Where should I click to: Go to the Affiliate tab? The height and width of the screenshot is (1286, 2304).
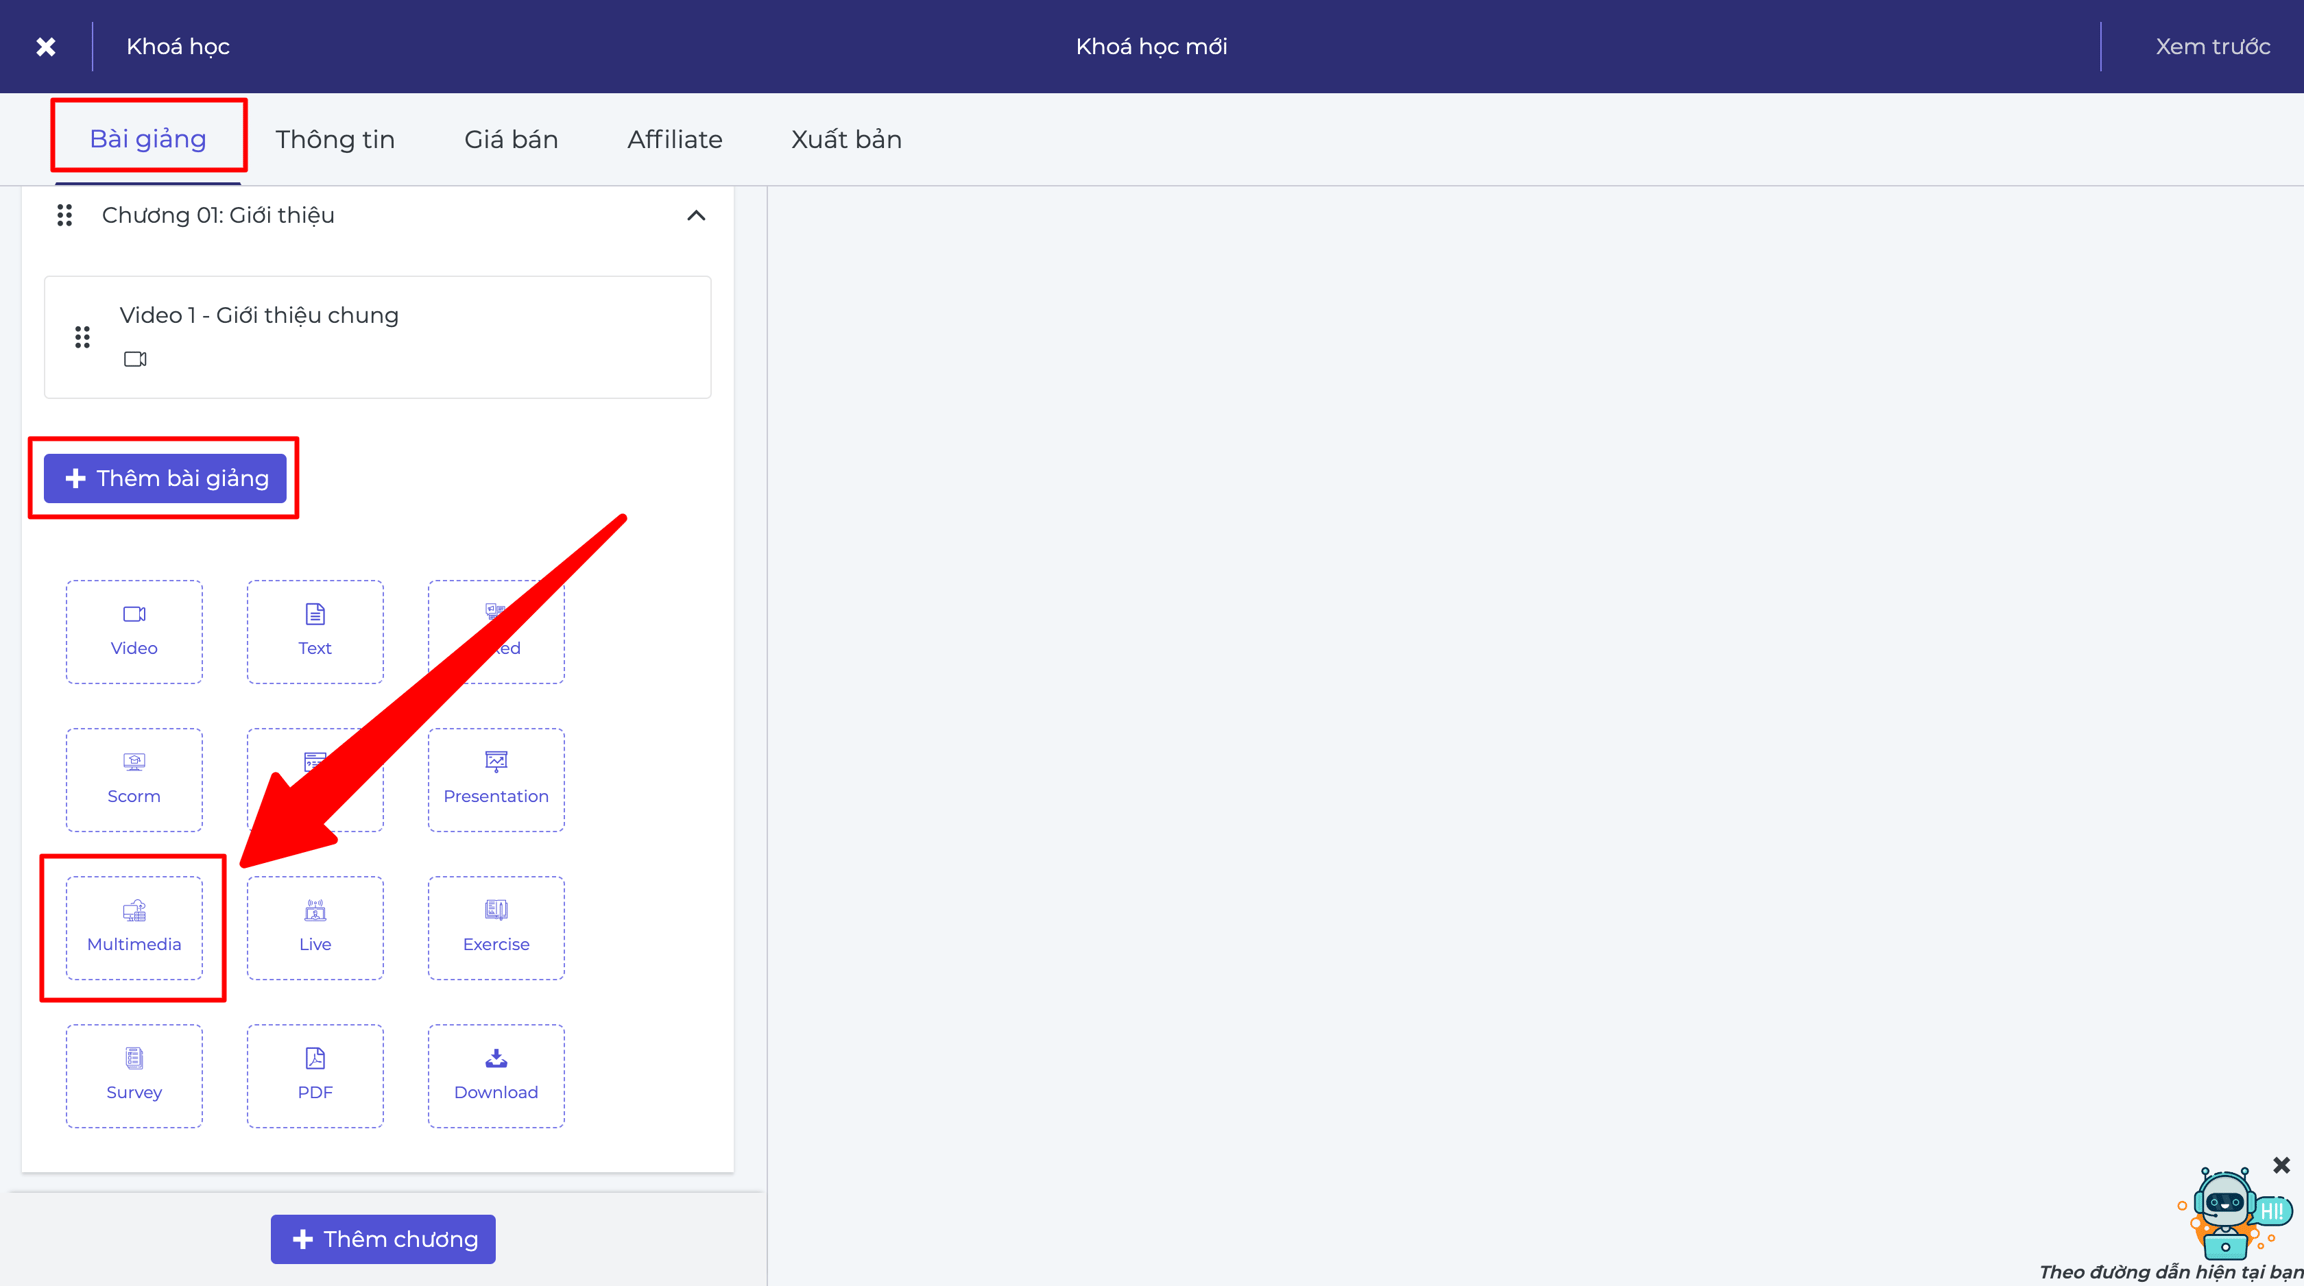click(675, 139)
